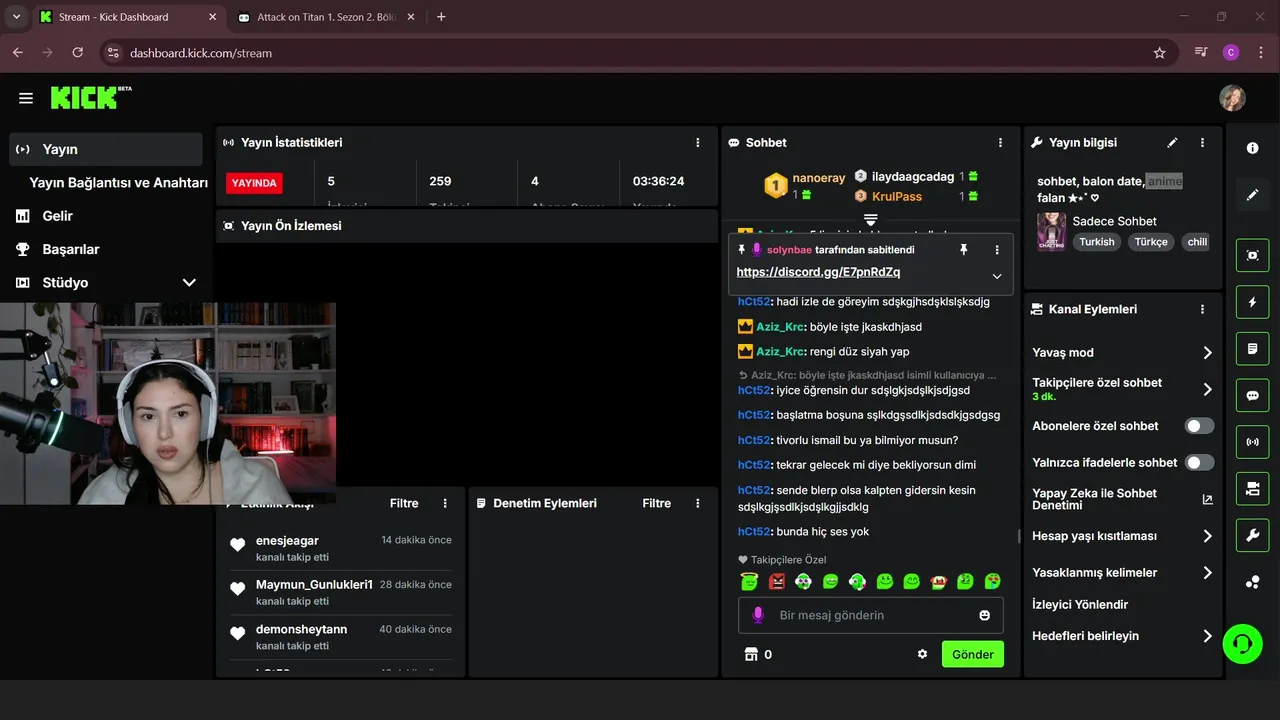Open Yayın bilgisi three-dot menu

pyautogui.click(x=1202, y=143)
